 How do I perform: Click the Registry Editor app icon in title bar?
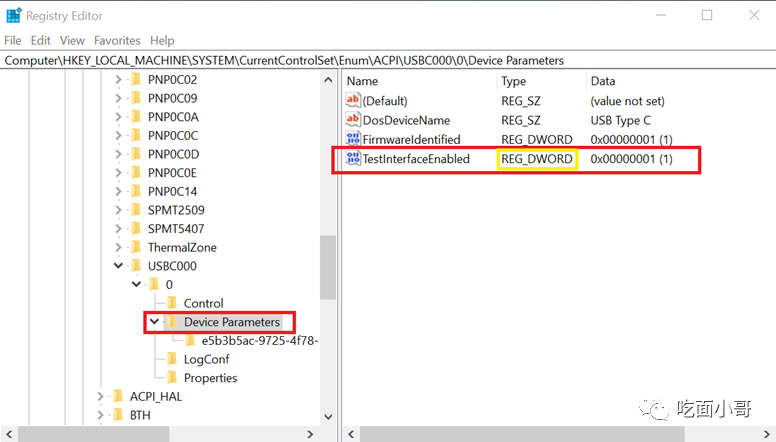tap(13, 15)
